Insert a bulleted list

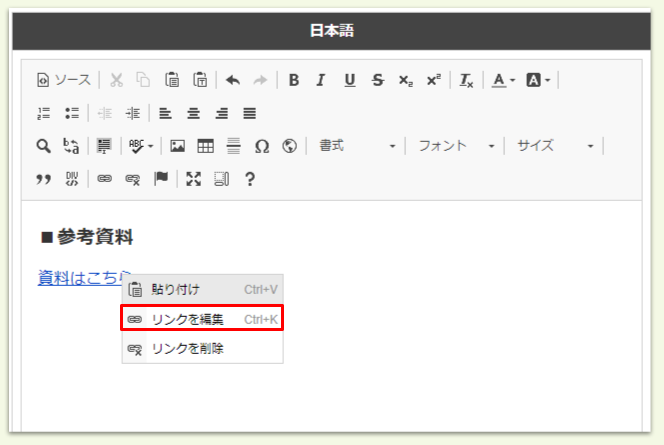coord(72,113)
